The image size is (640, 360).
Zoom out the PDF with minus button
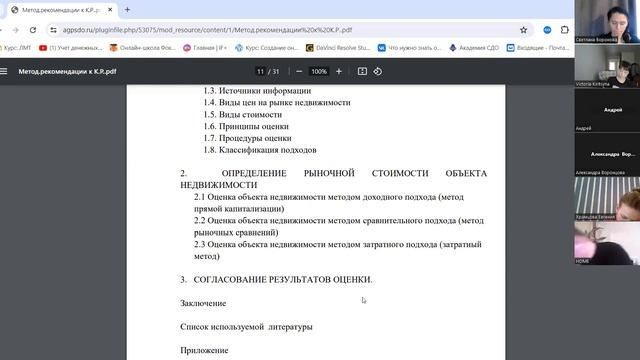(x=299, y=71)
